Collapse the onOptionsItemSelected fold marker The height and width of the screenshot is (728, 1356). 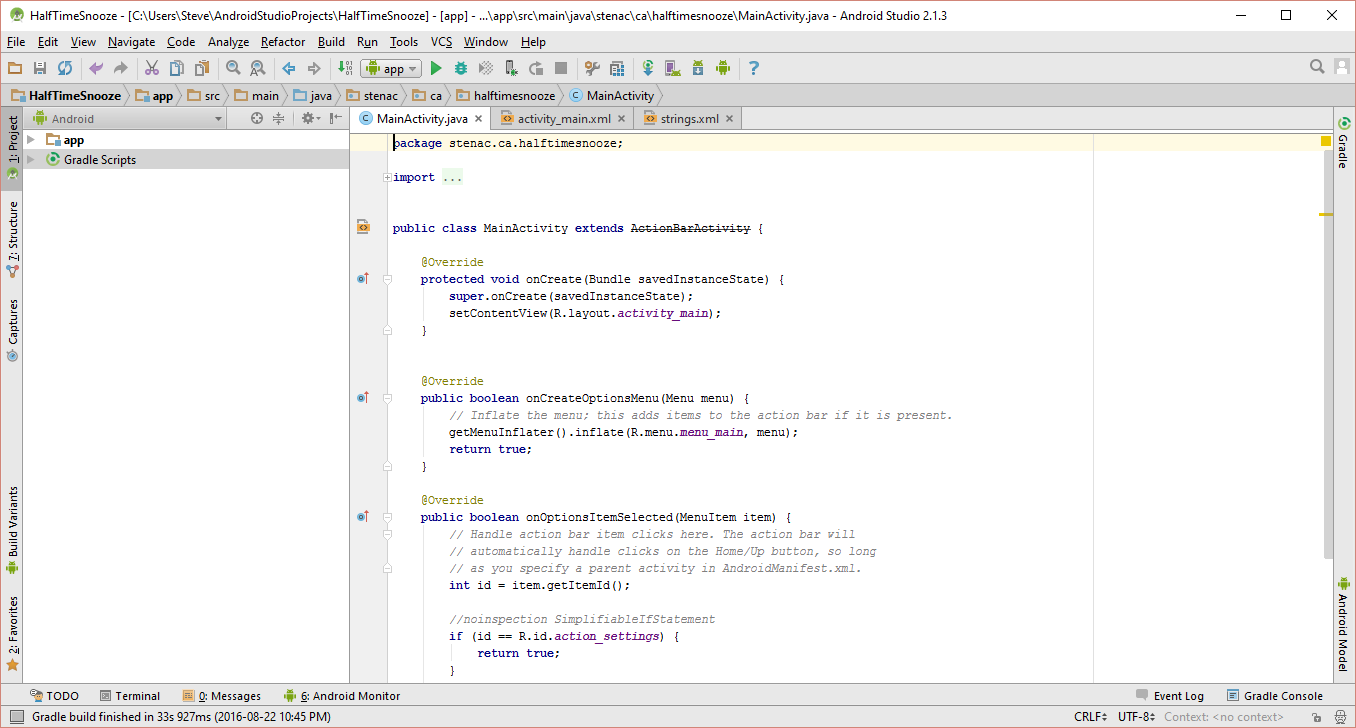tap(387, 518)
